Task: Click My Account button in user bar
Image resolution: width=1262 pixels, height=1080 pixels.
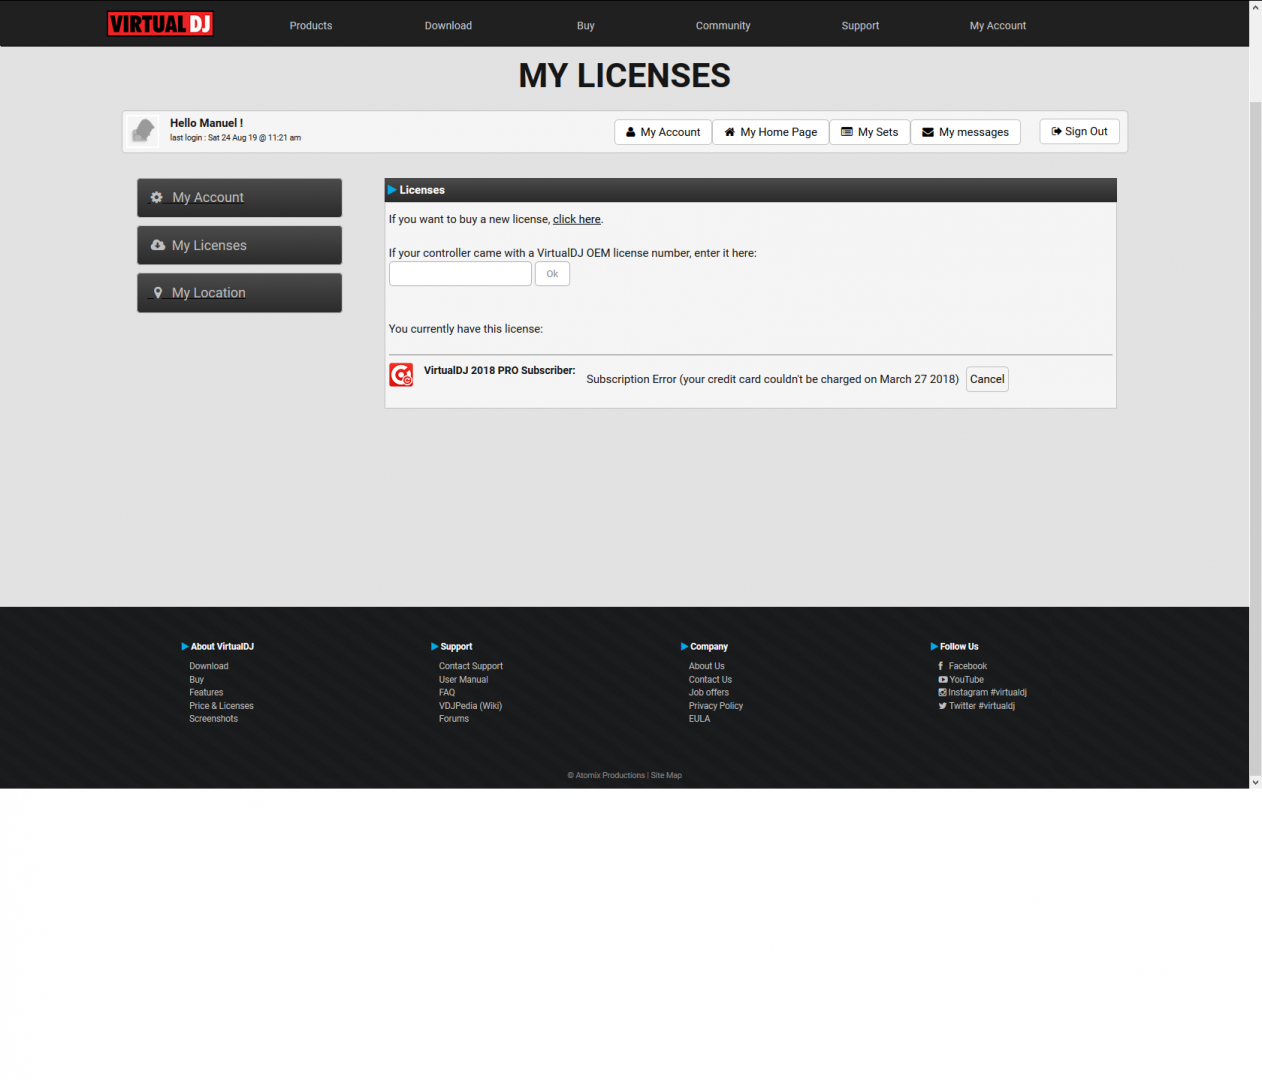Action: [663, 132]
